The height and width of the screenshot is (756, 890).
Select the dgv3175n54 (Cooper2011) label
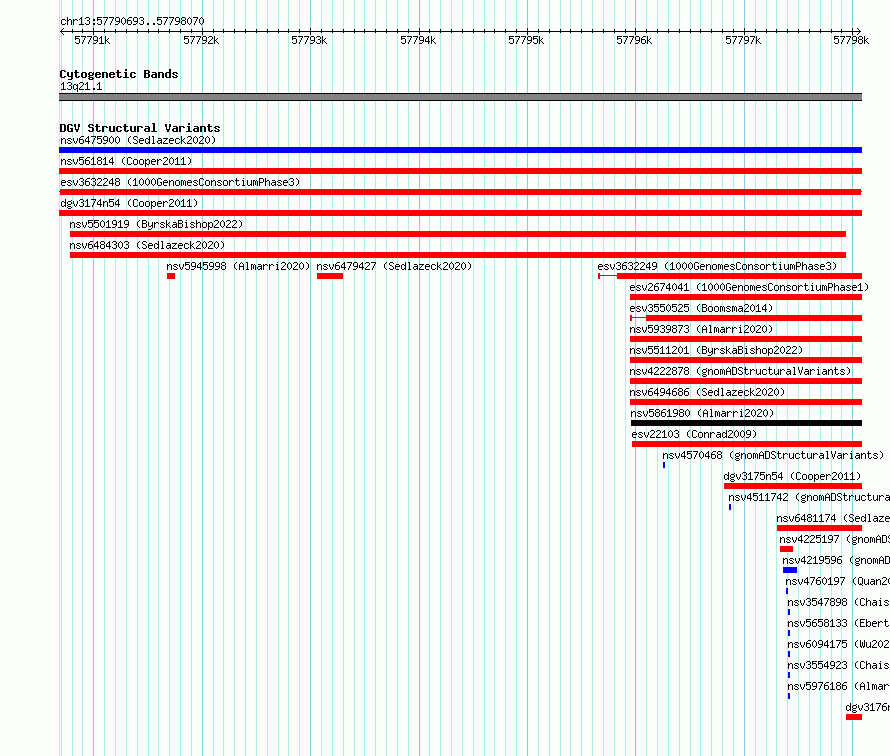792,476
